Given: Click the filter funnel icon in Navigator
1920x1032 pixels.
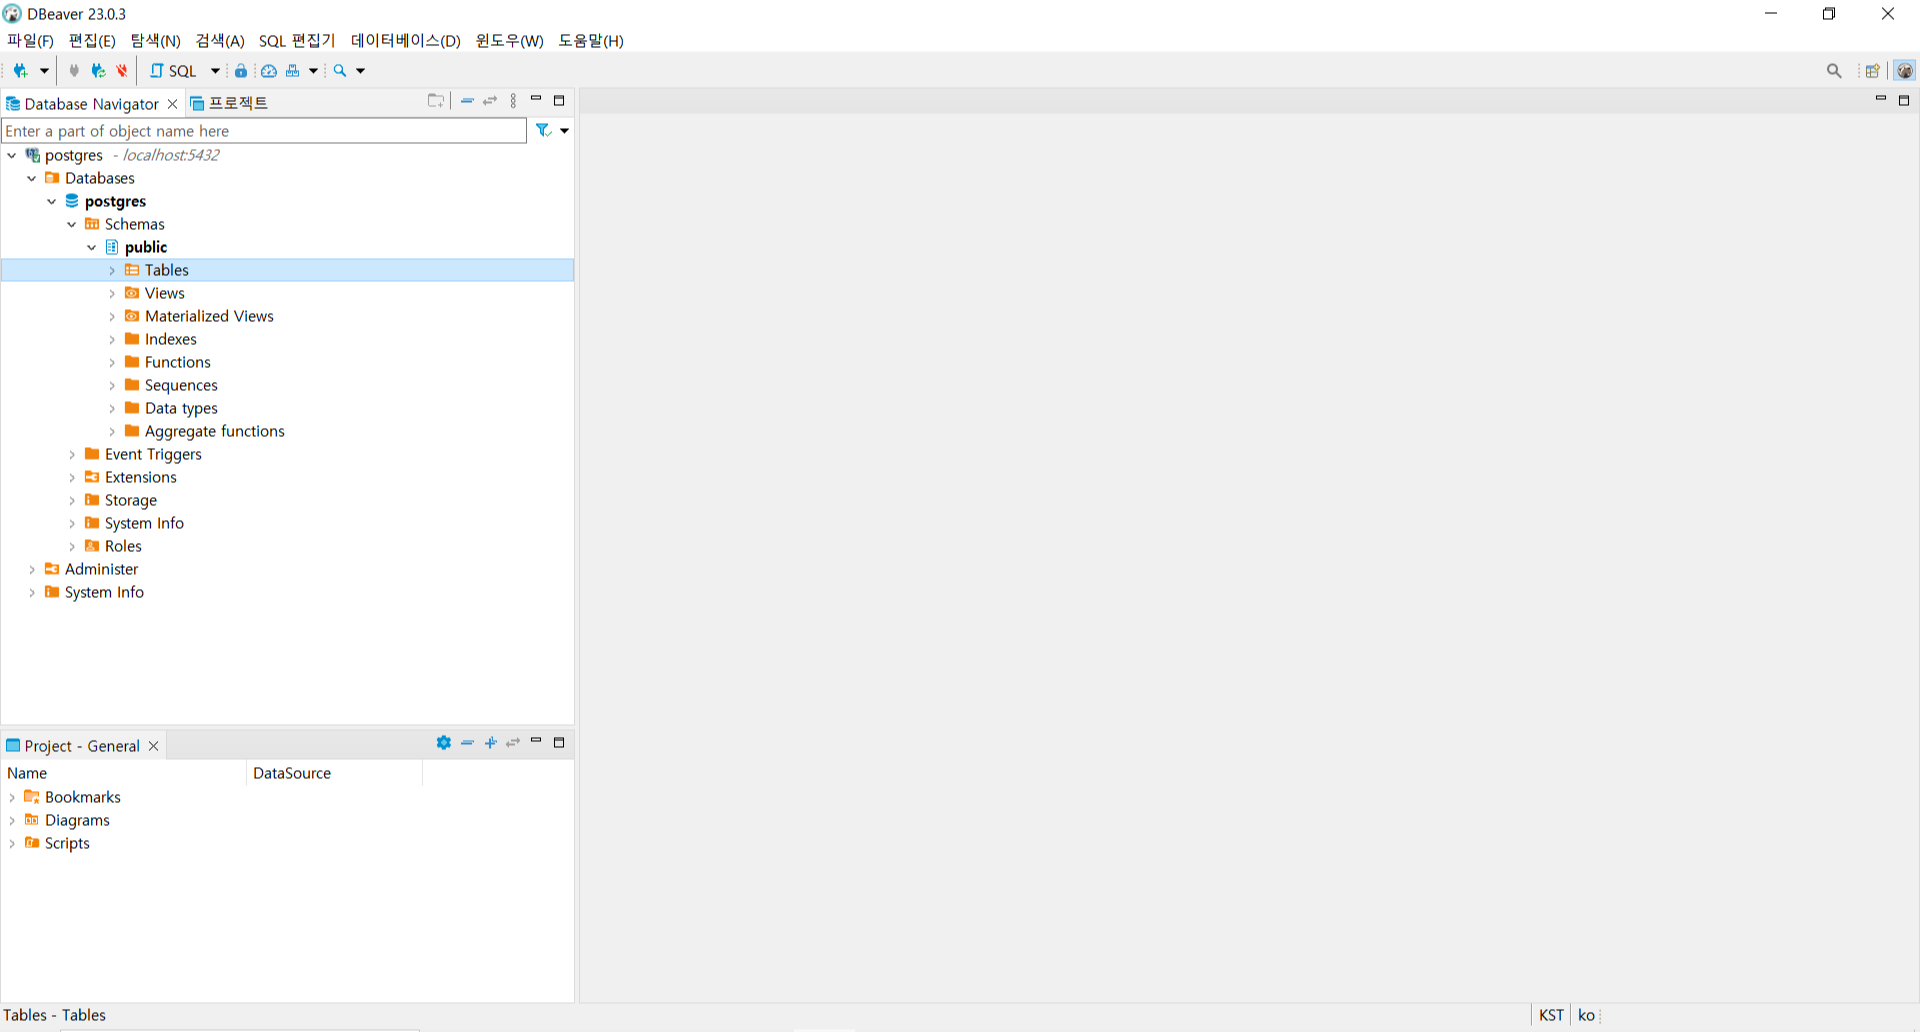Looking at the screenshot, I should (543, 131).
